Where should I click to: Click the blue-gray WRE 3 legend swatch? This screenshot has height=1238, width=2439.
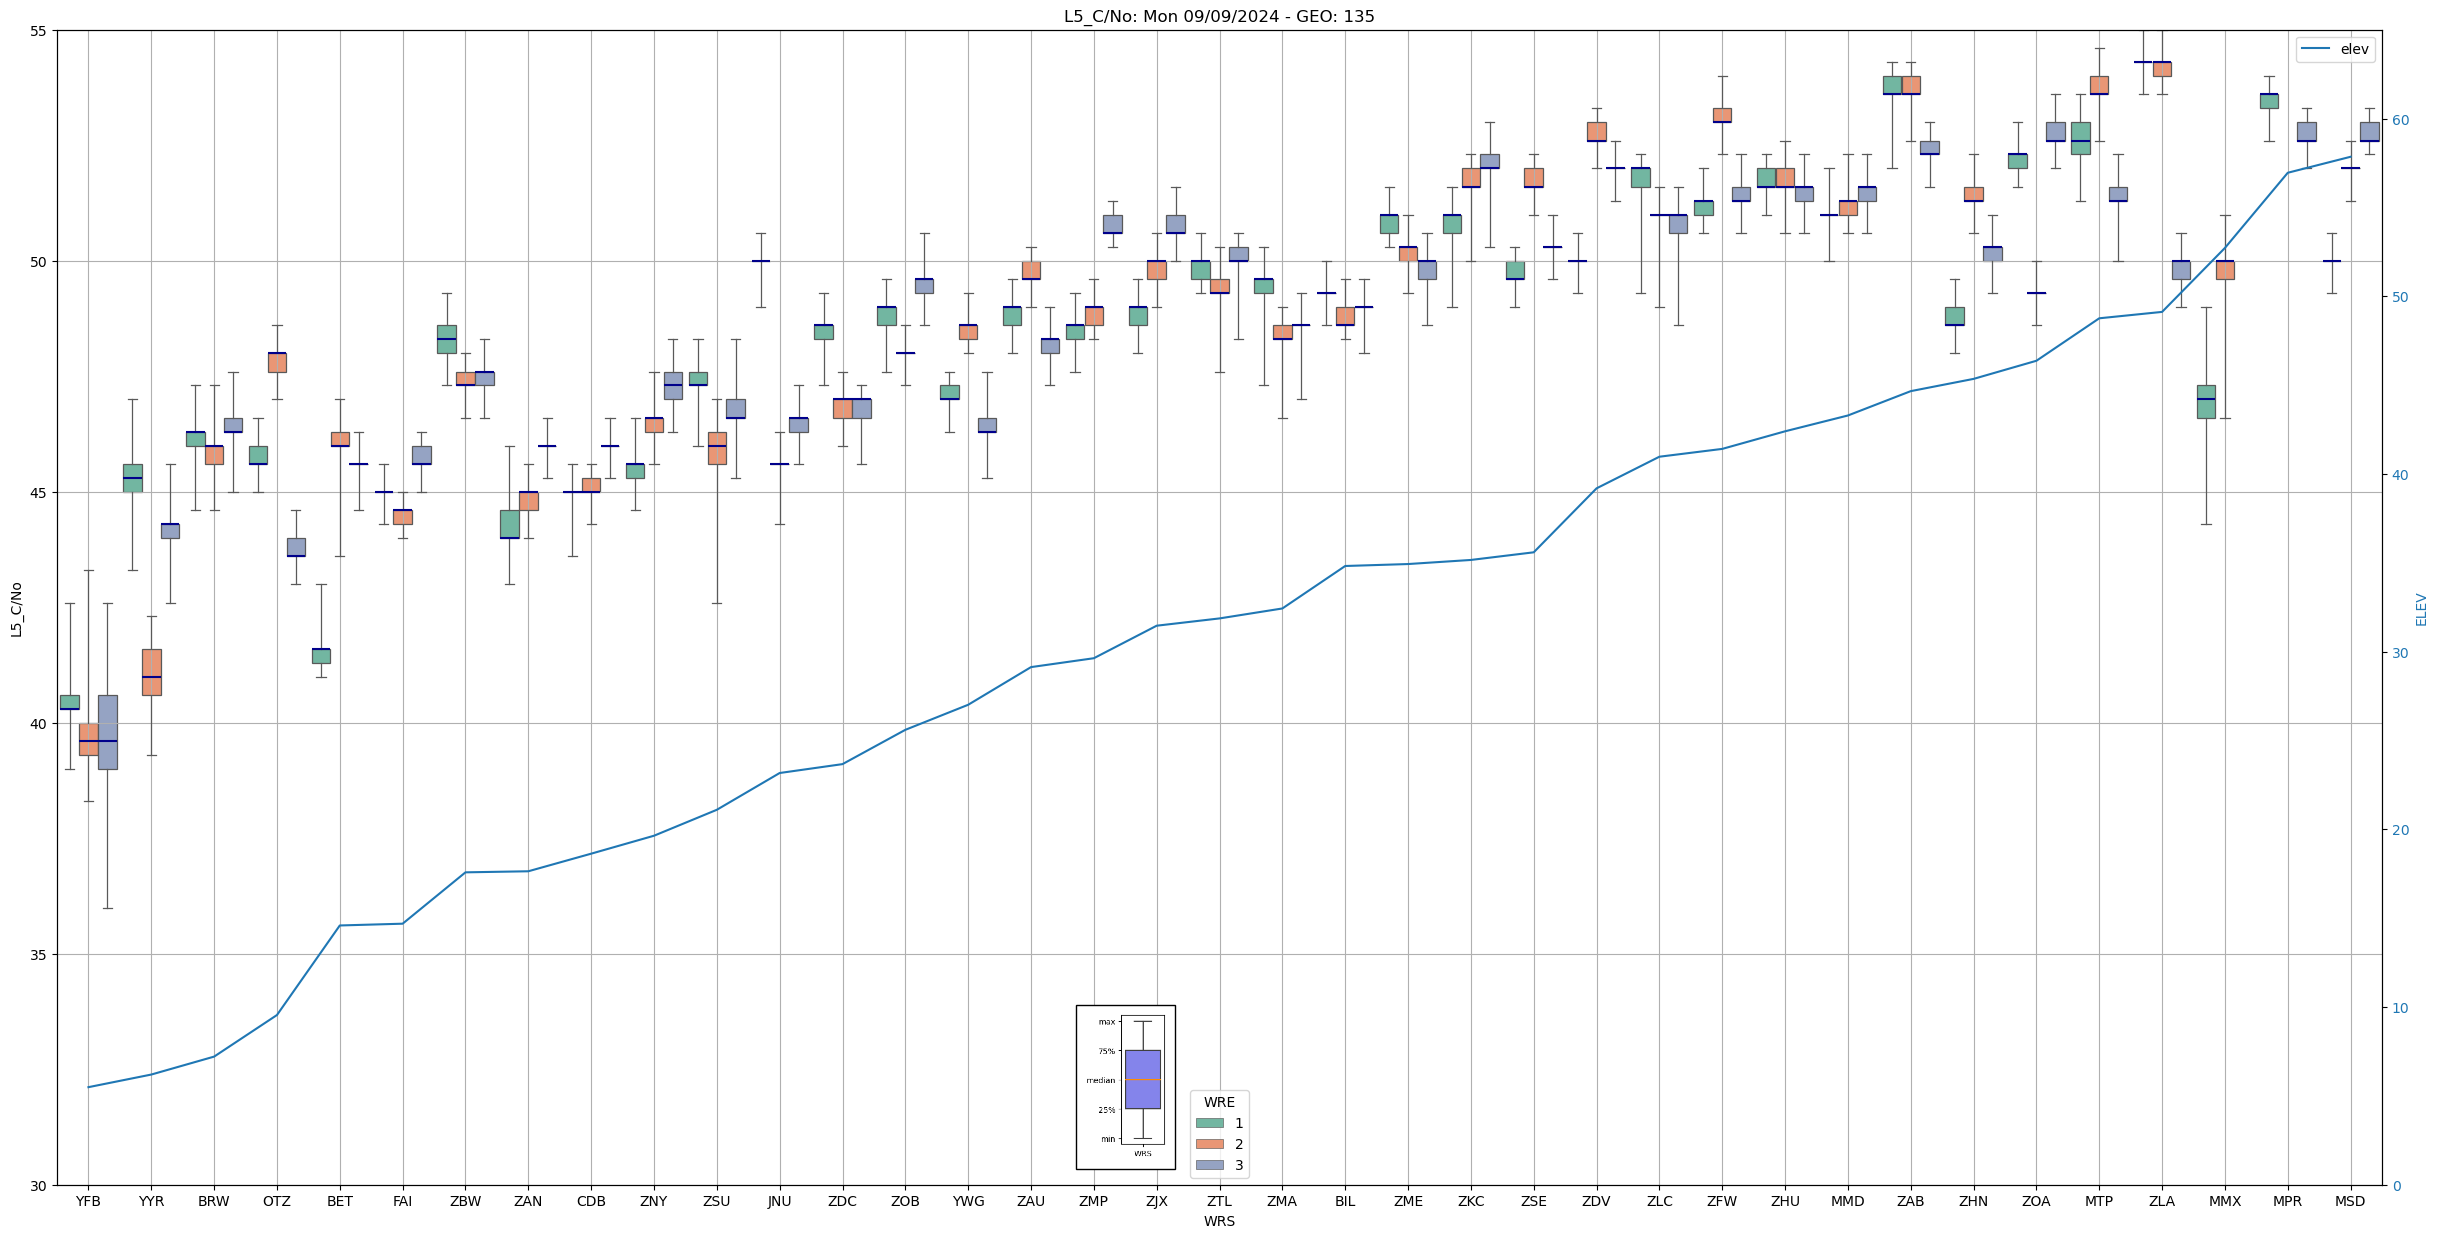tap(1209, 1165)
